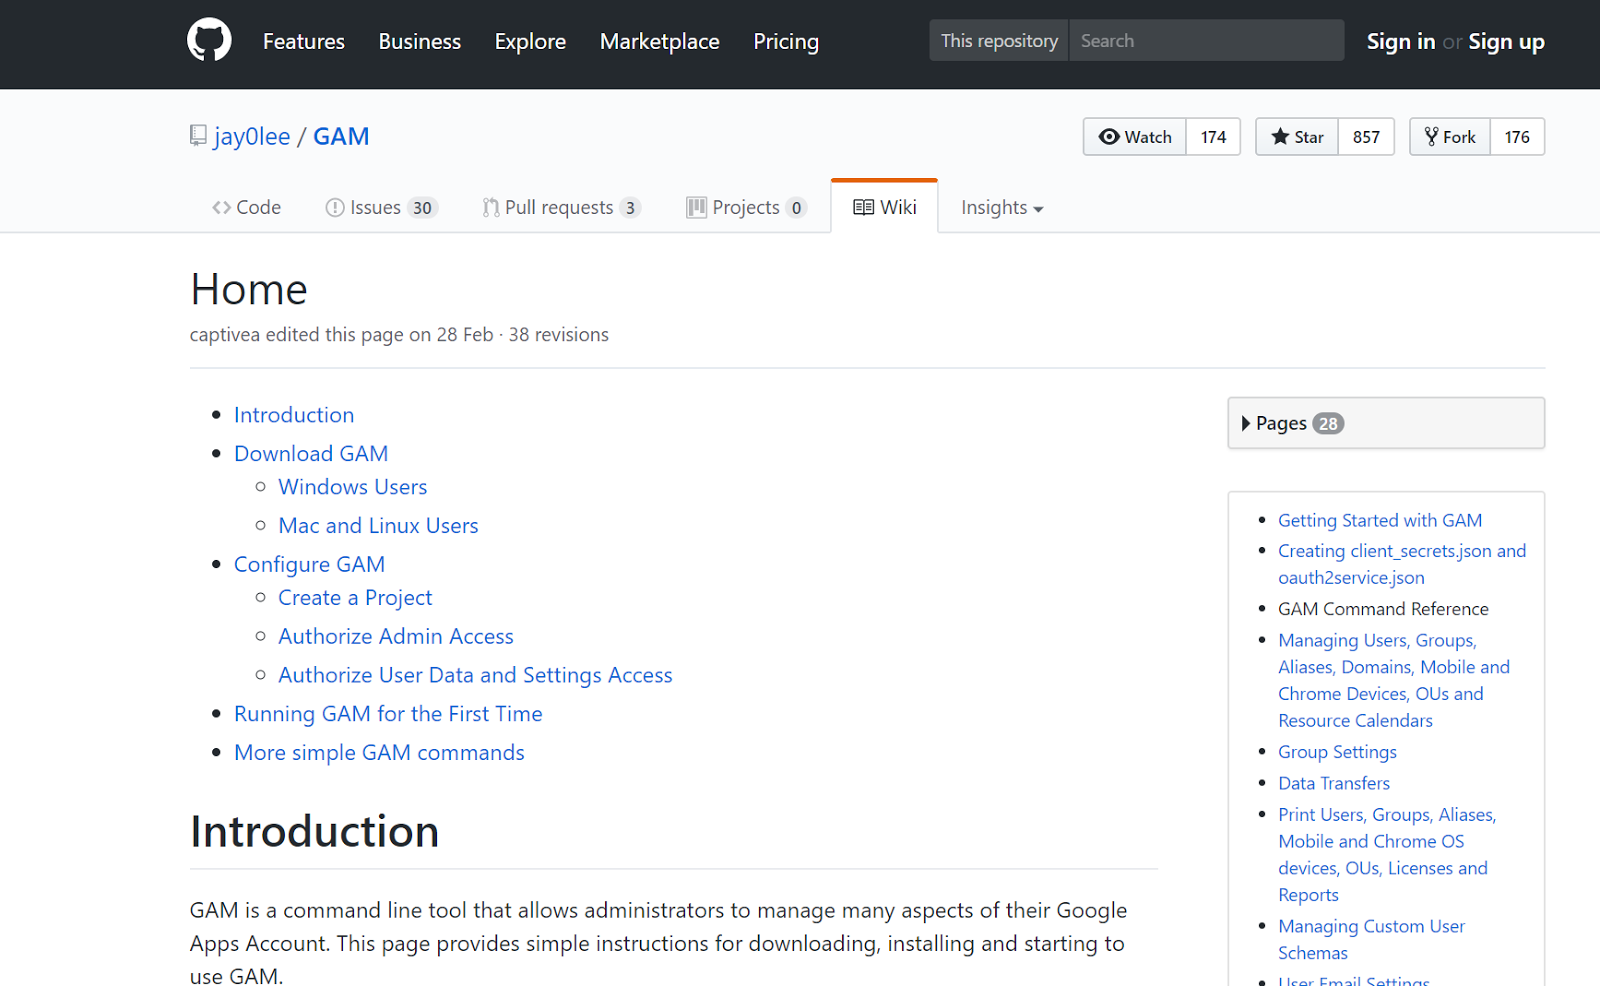Click the GitHub octocat logo
1600x986 pixels.
pyautogui.click(x=209, y=39)
